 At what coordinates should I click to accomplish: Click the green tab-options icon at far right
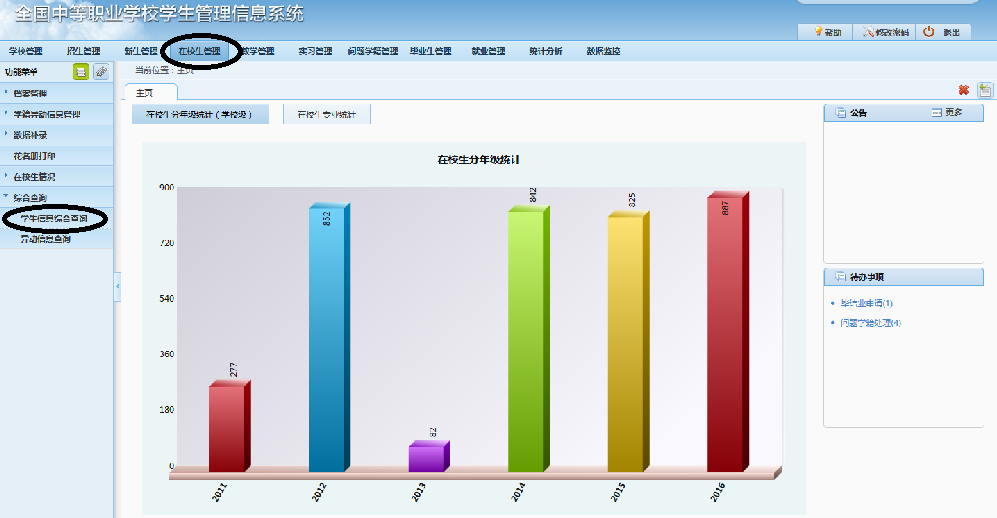coord(985,90)
